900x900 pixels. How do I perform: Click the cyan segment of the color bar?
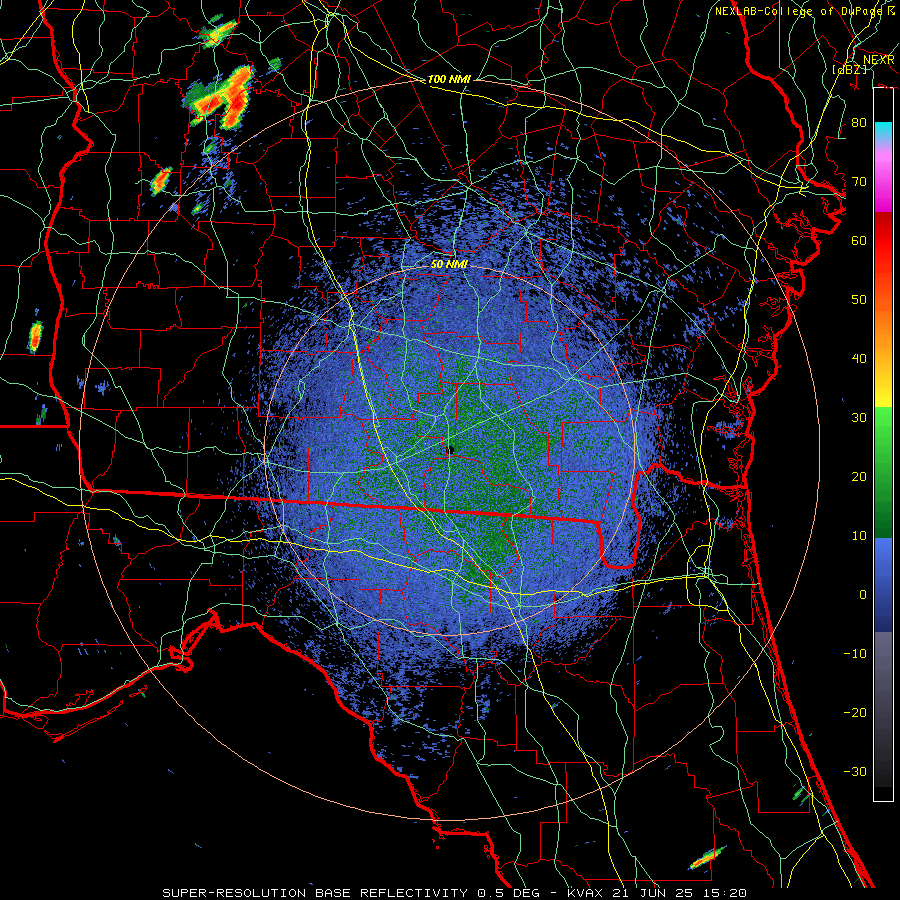pos(883,131)
